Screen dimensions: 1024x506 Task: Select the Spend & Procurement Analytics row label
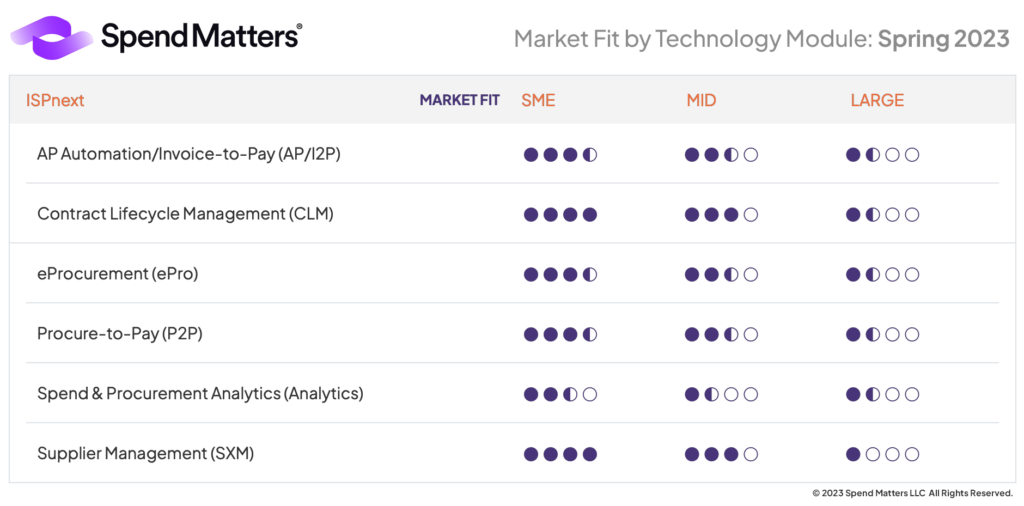coord(200,394)
